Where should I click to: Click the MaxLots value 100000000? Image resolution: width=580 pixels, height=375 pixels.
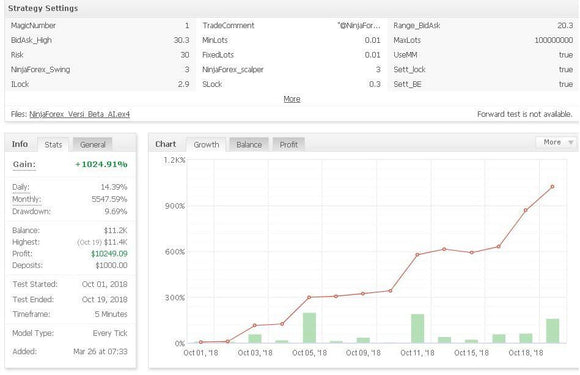click(554, 40)
